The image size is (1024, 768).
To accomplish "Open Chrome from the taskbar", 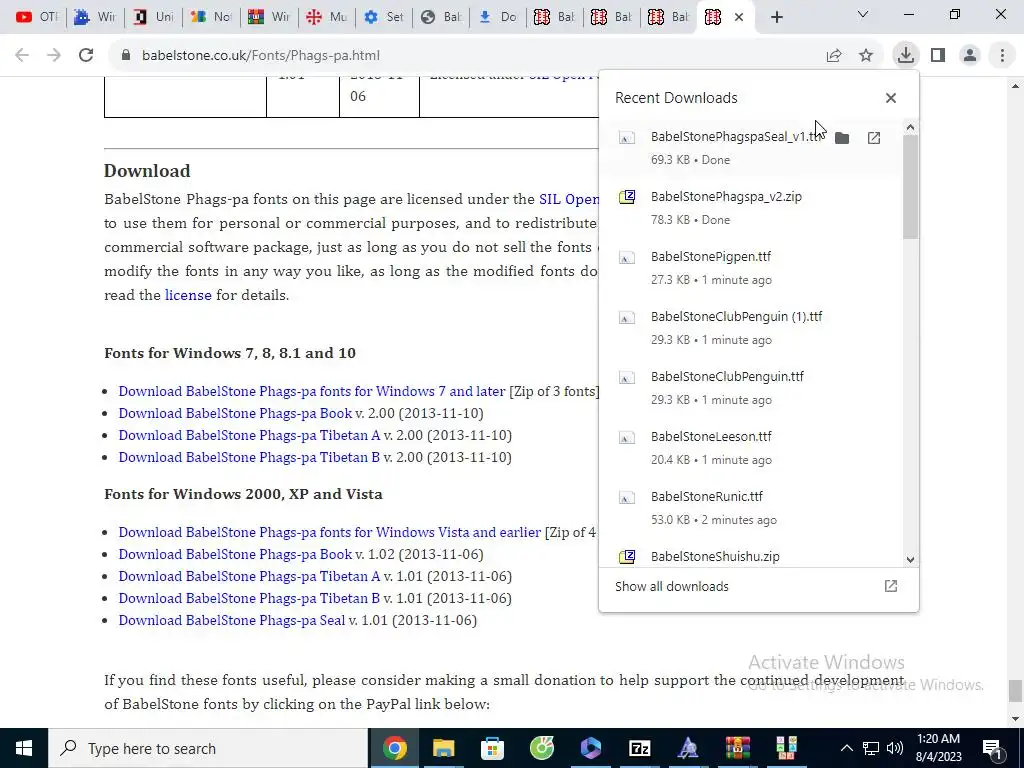I will 394,748.
